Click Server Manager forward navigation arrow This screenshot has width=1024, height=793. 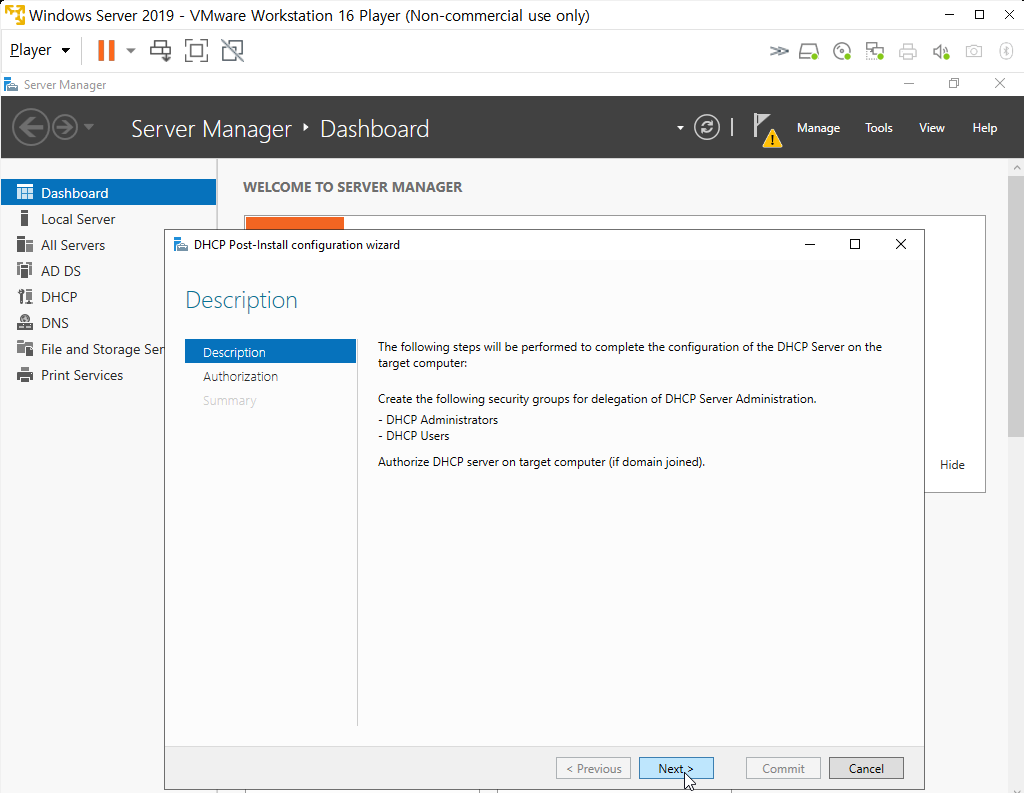(65, 127)
